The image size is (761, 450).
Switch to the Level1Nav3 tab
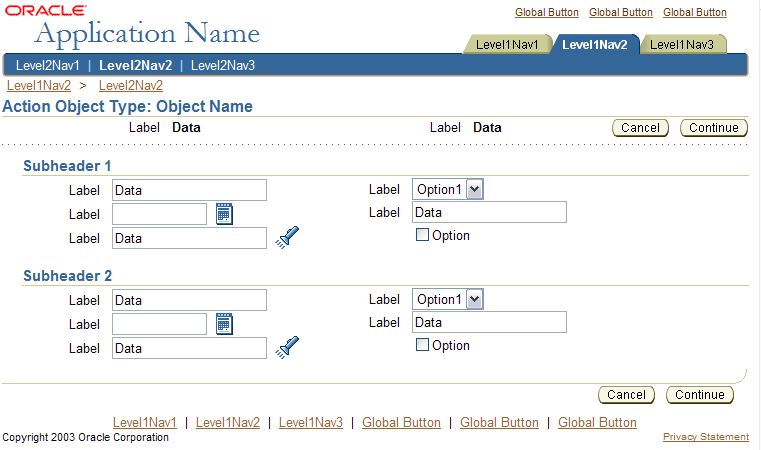(682, 45)
